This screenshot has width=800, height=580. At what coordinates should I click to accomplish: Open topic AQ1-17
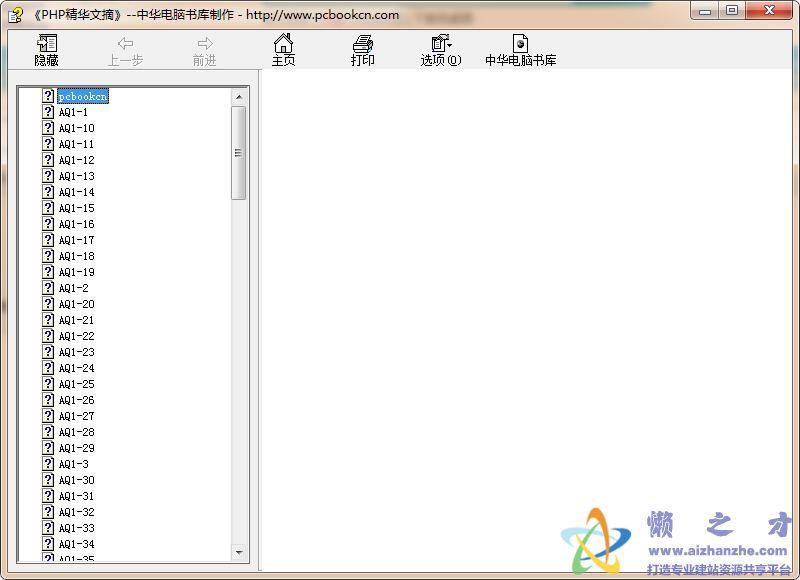77,240
